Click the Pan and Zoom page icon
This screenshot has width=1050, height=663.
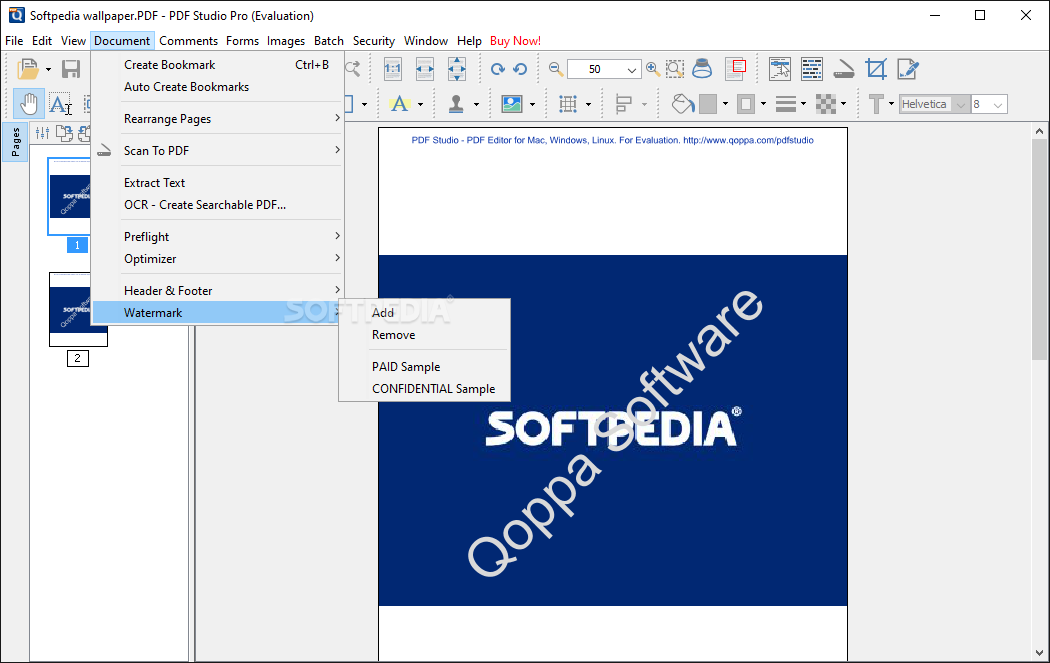[x=736, y=68]
